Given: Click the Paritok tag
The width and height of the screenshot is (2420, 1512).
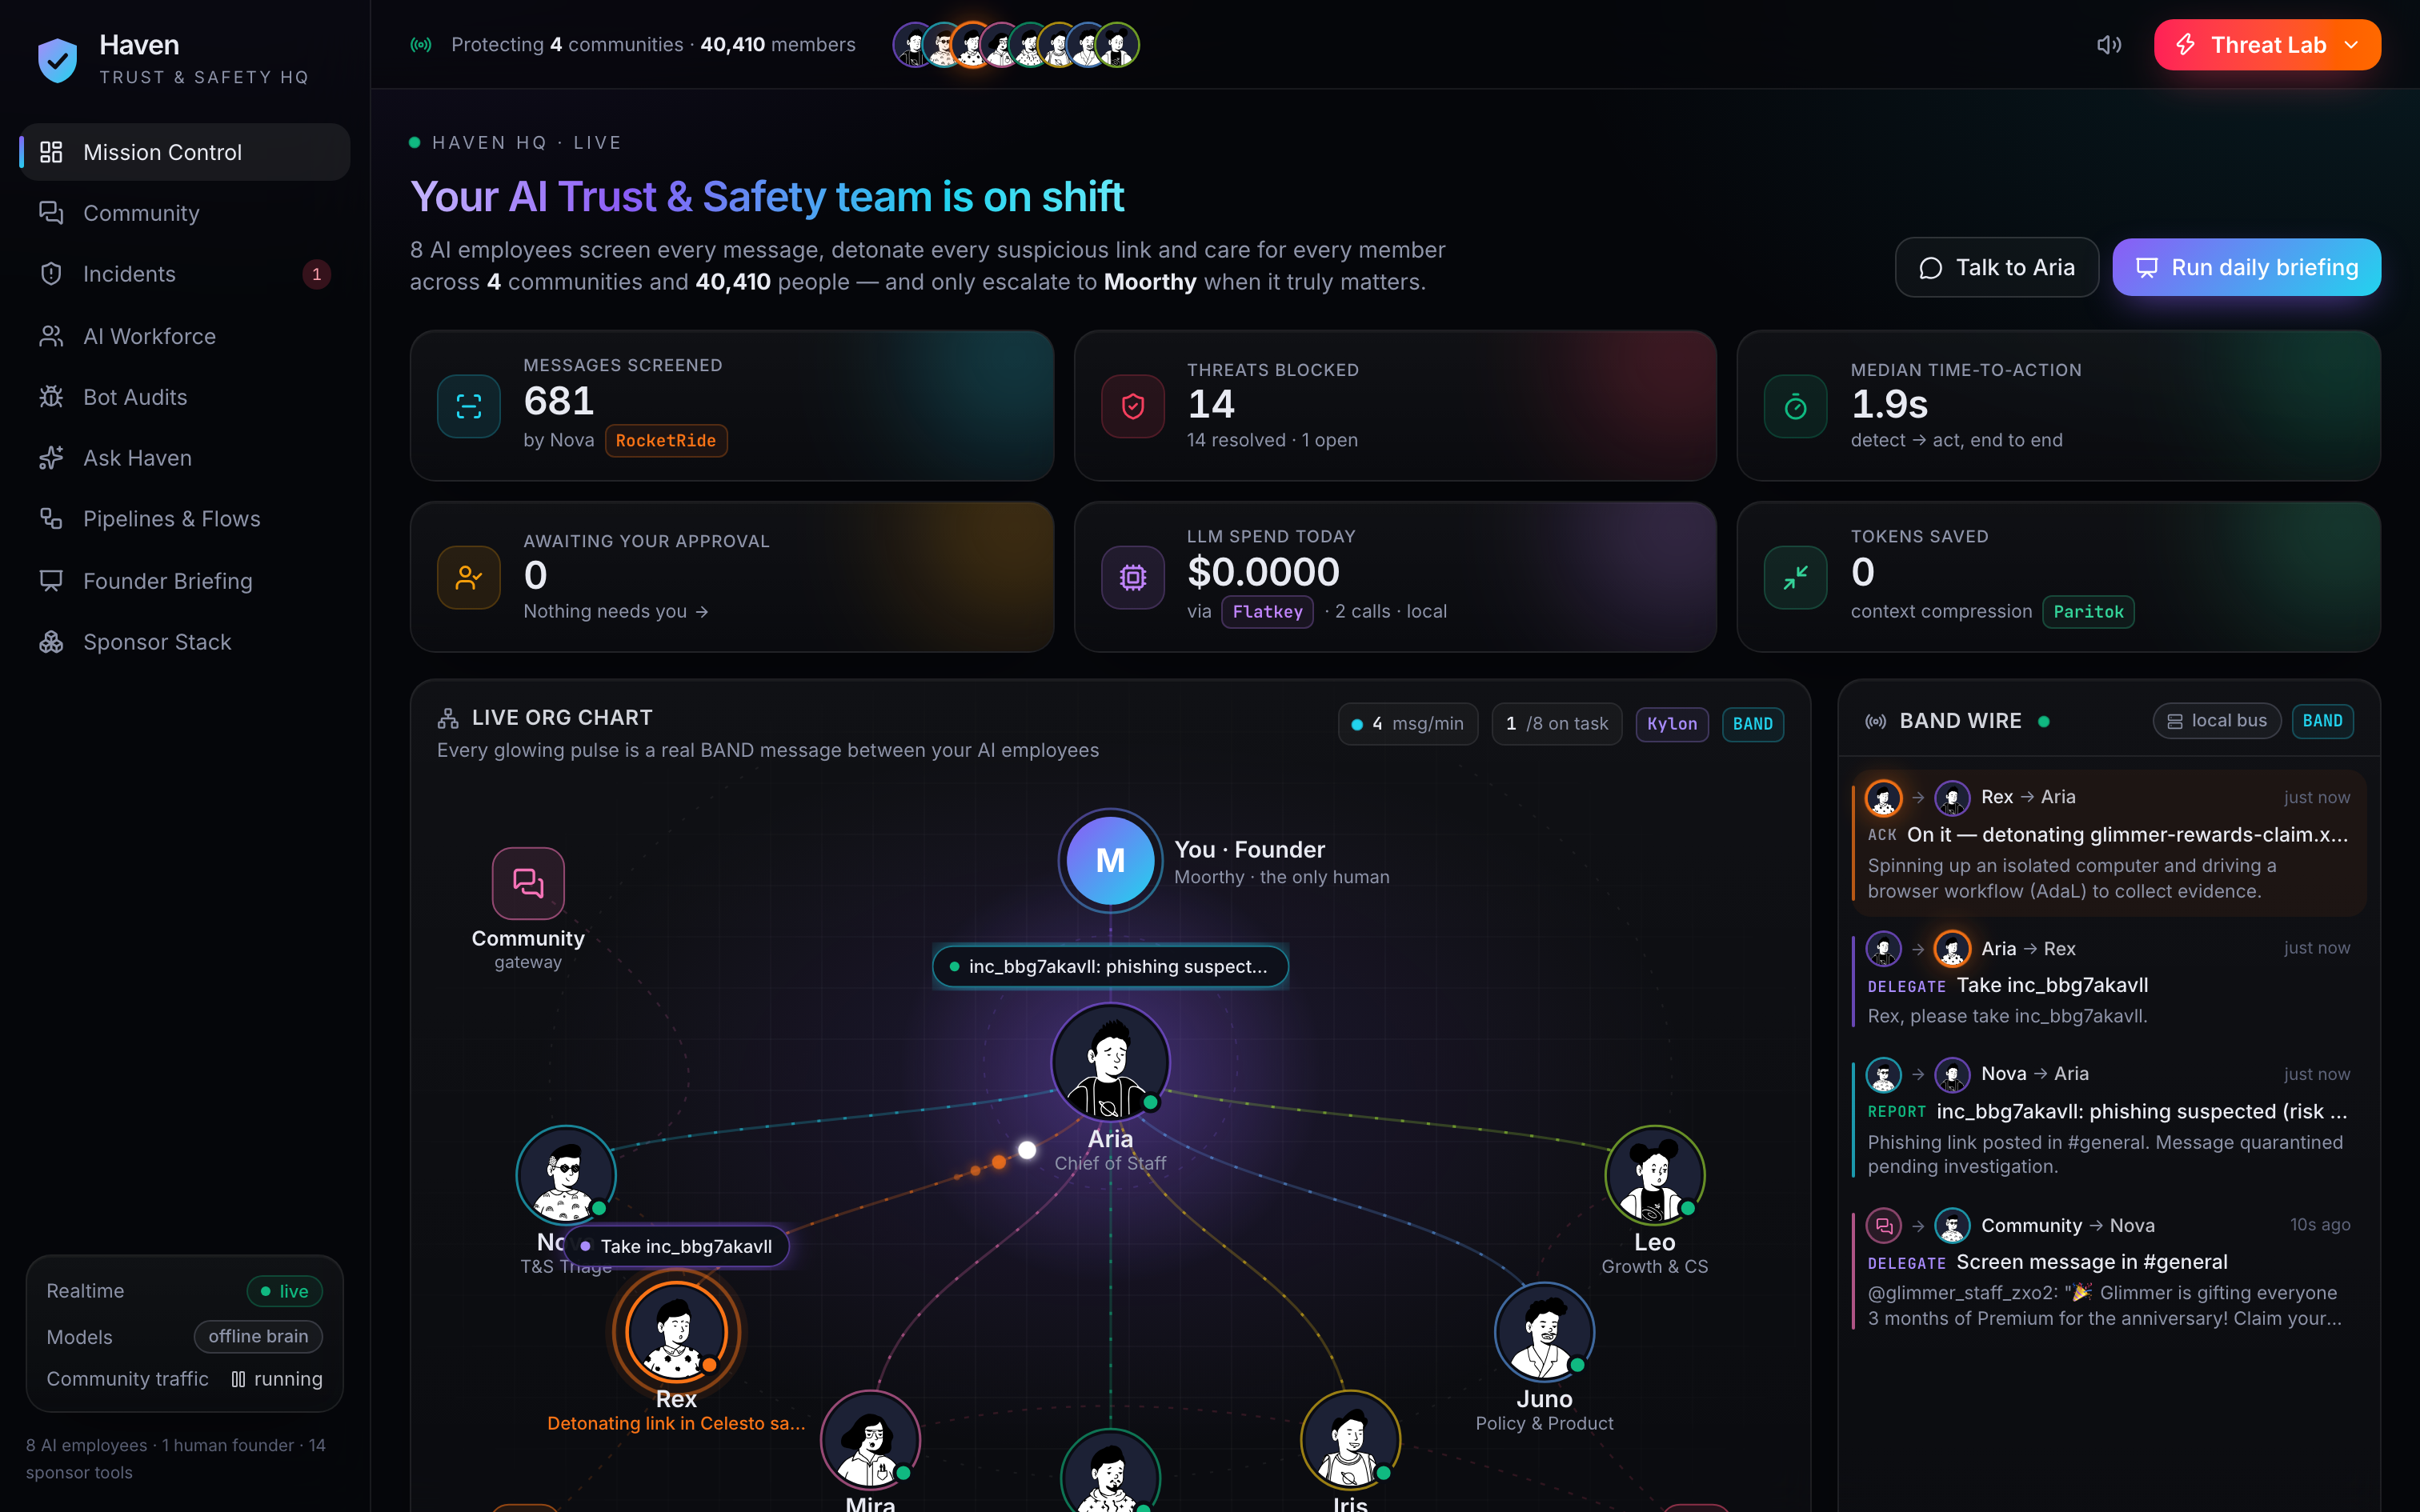Looking at the screenshot, I should [2088, 612].
